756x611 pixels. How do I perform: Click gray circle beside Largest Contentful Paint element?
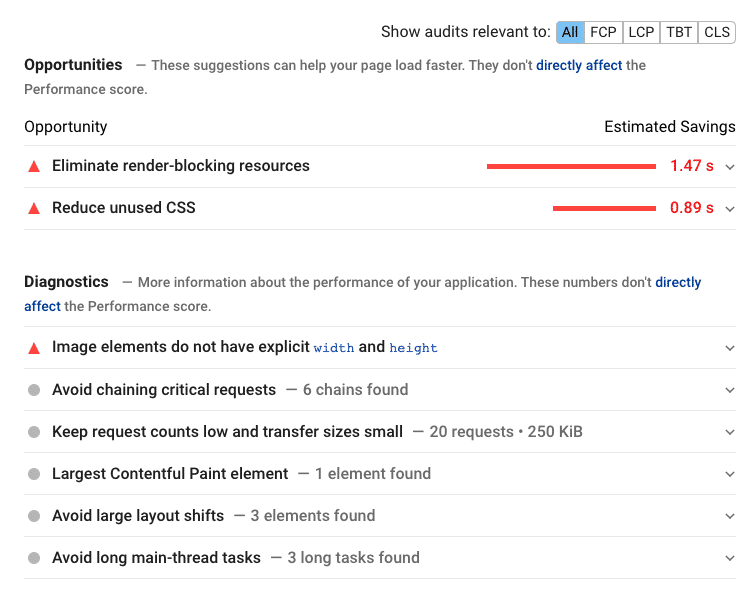pyautogui.click(x=33, y=474)
